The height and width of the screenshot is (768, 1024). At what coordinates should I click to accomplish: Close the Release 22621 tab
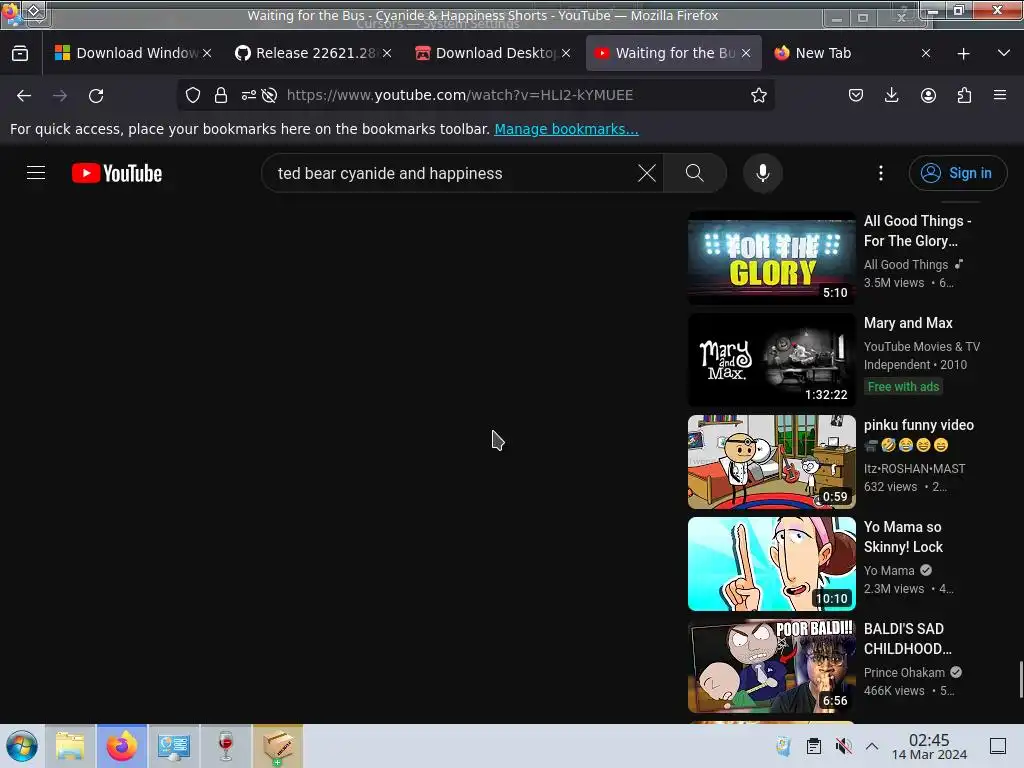pyautogui.click(x=387, y=54)
